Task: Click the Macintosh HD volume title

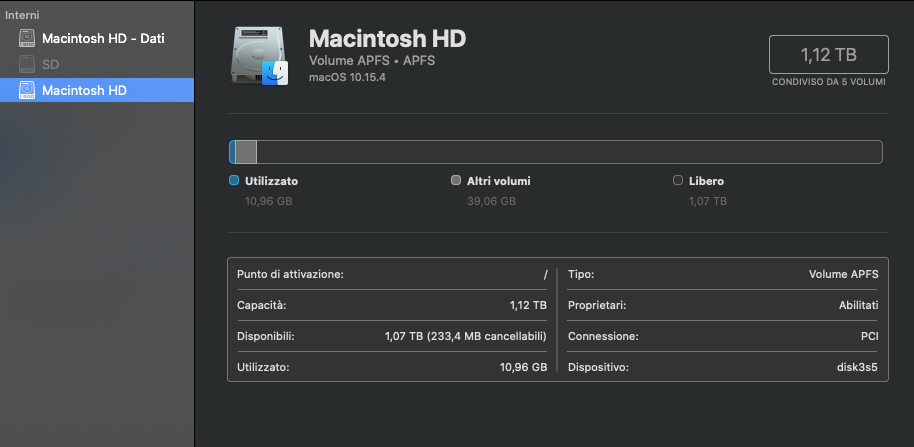Action: 387,38
